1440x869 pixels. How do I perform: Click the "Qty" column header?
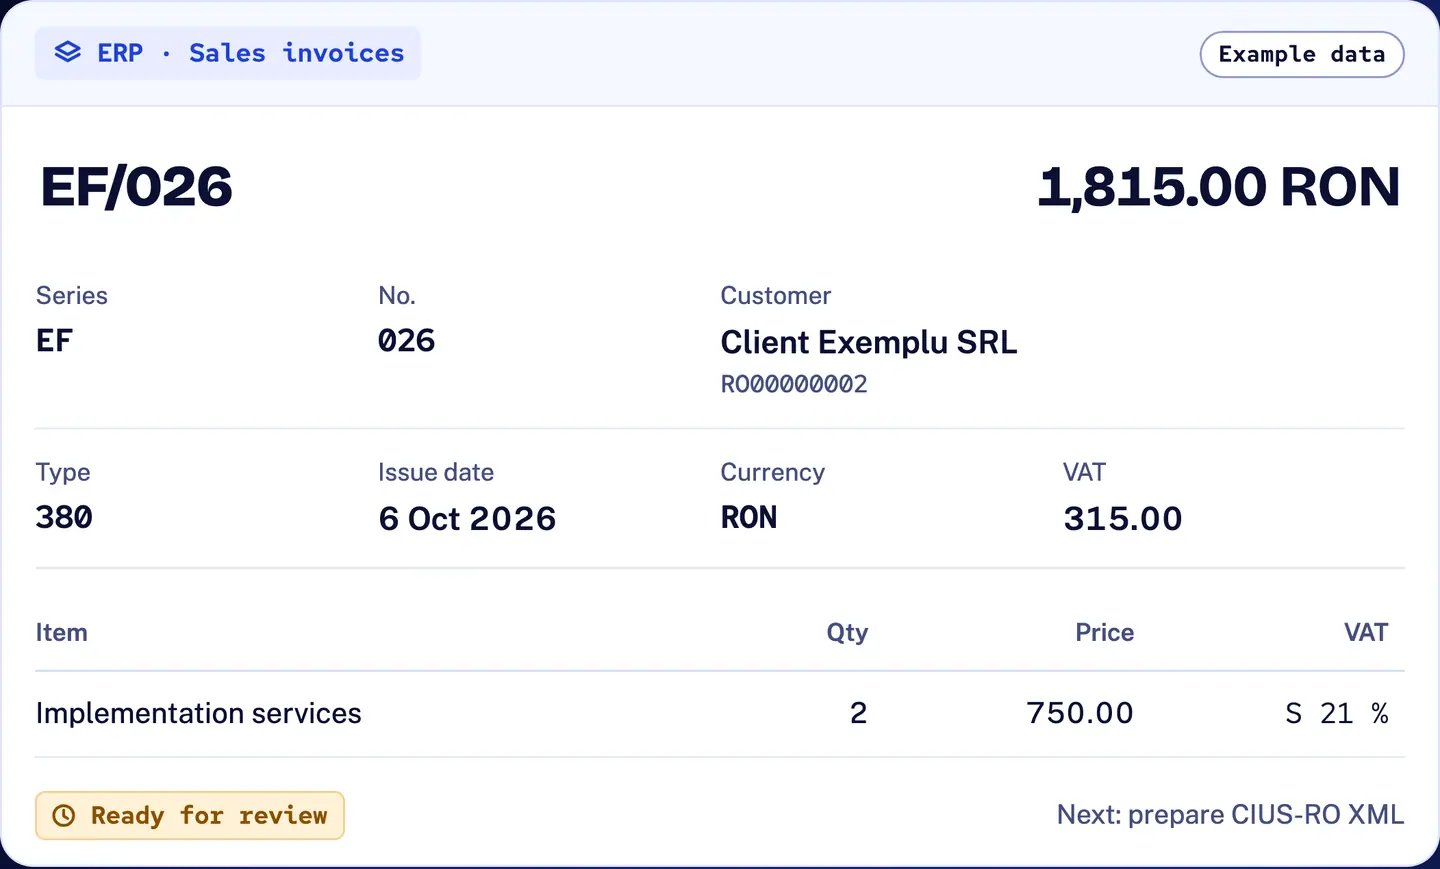coord(847,633)
